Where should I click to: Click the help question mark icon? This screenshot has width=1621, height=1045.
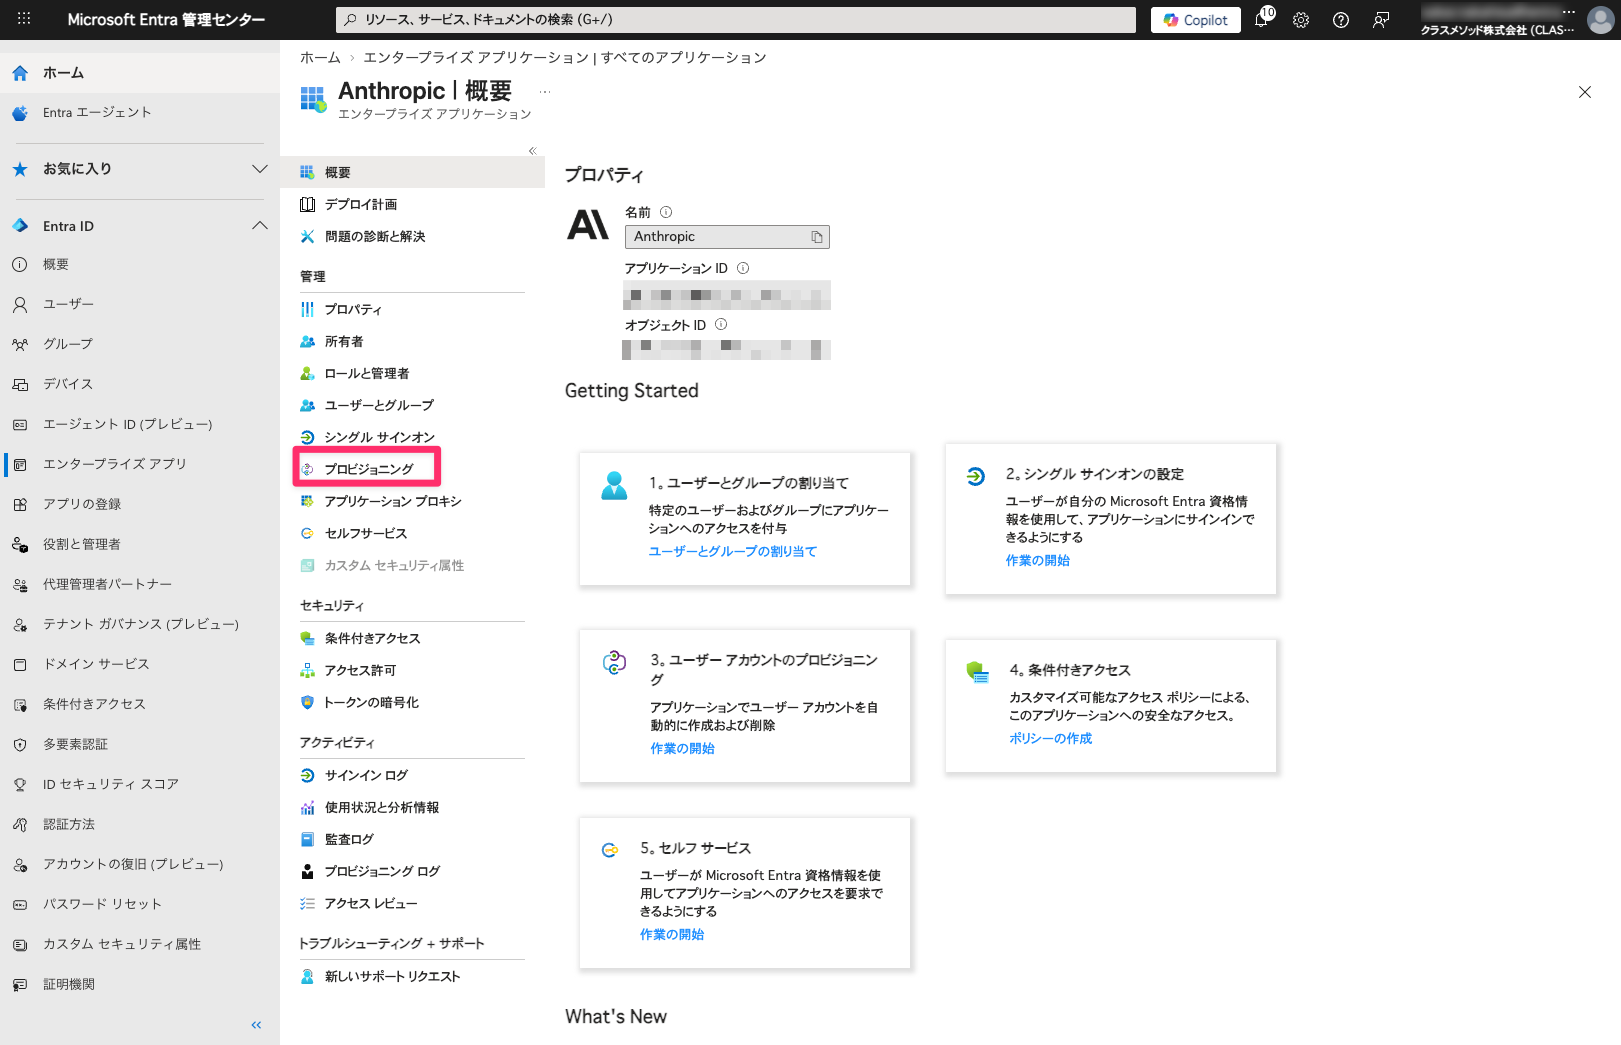[x=1341, y=20]
